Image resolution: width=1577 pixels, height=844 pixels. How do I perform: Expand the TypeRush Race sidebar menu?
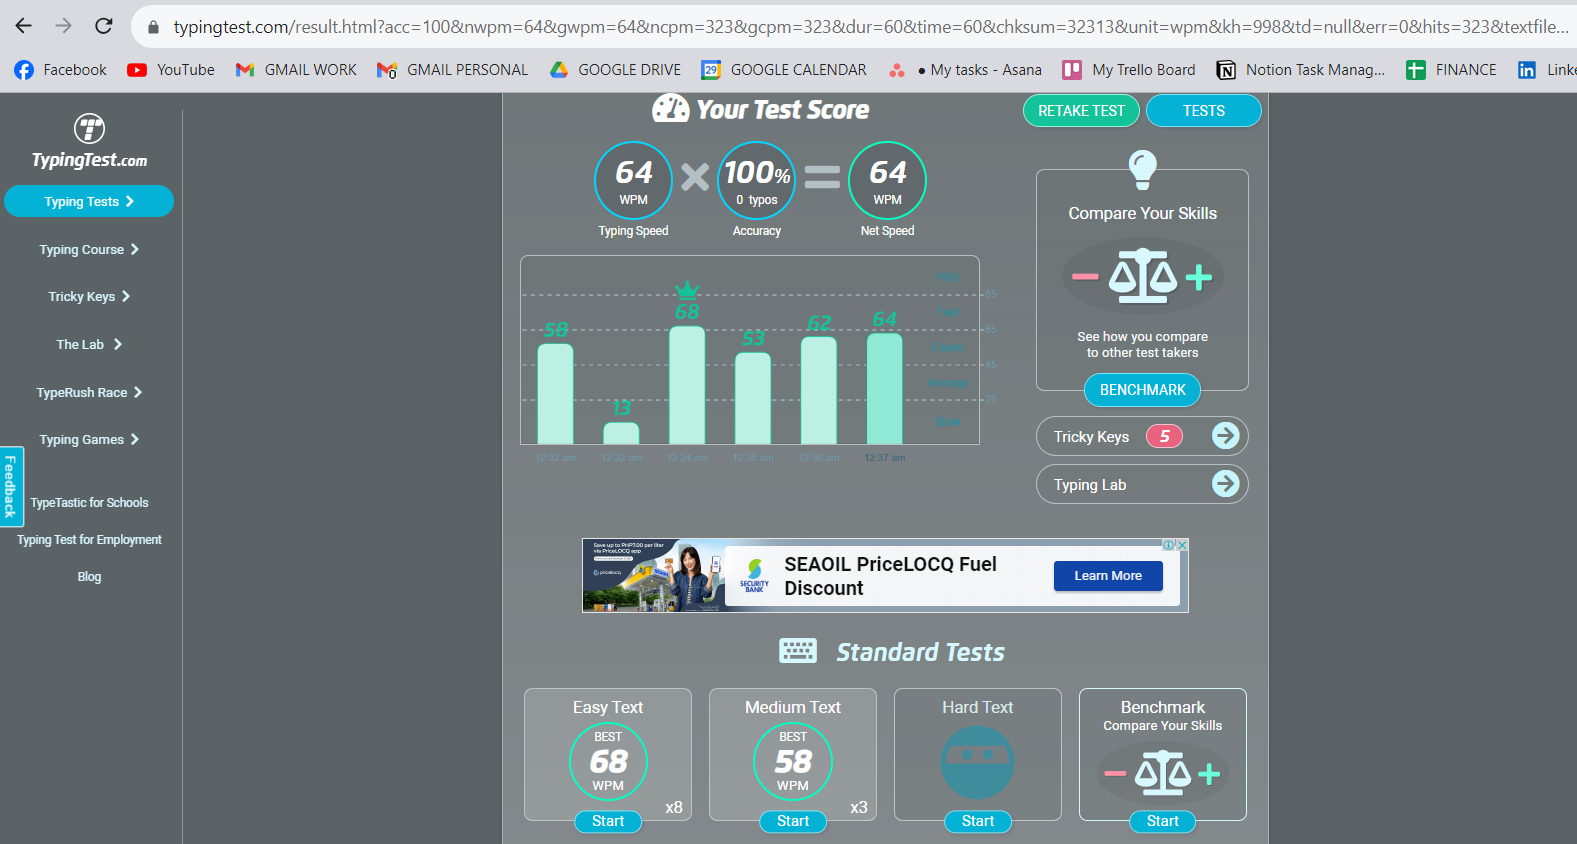click(89, 392)
